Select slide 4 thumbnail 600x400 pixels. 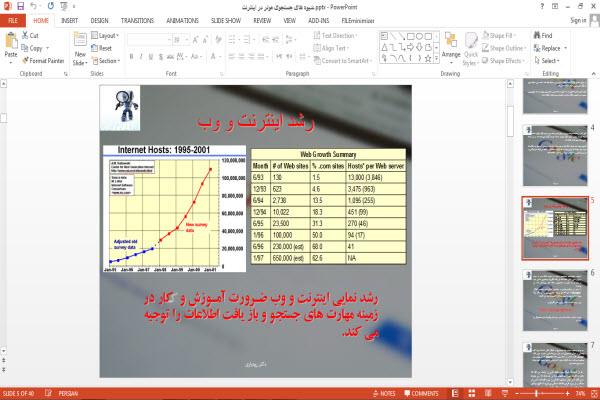tap(554, 155)
